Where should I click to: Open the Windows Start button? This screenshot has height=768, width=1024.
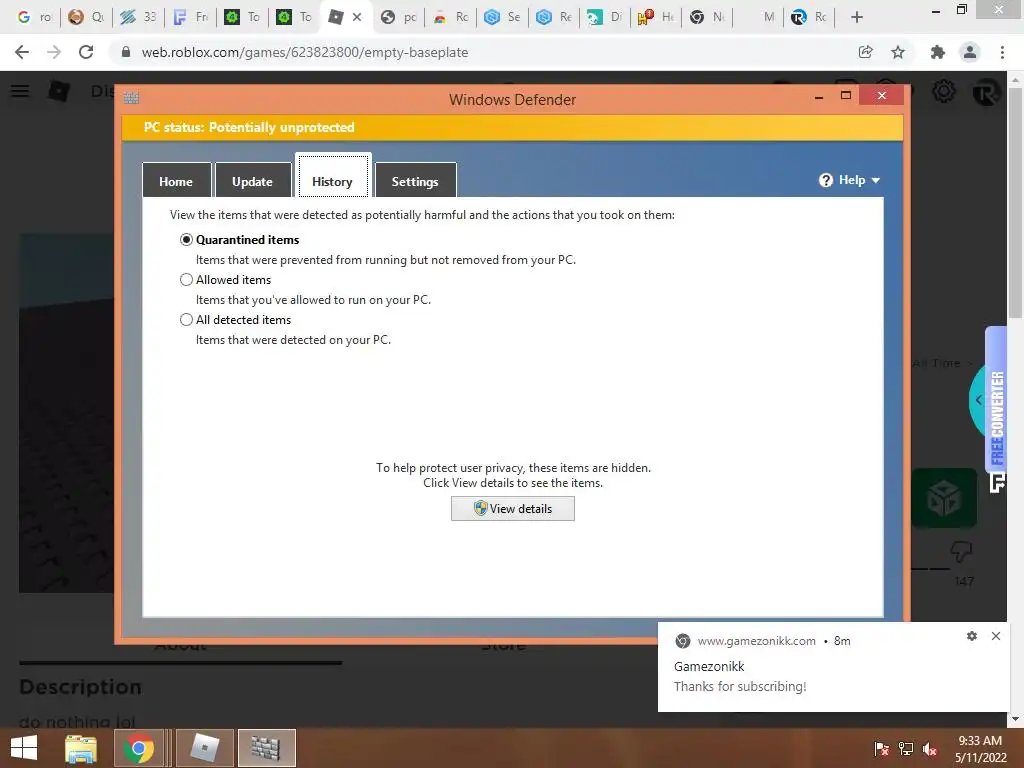(24, 748)
